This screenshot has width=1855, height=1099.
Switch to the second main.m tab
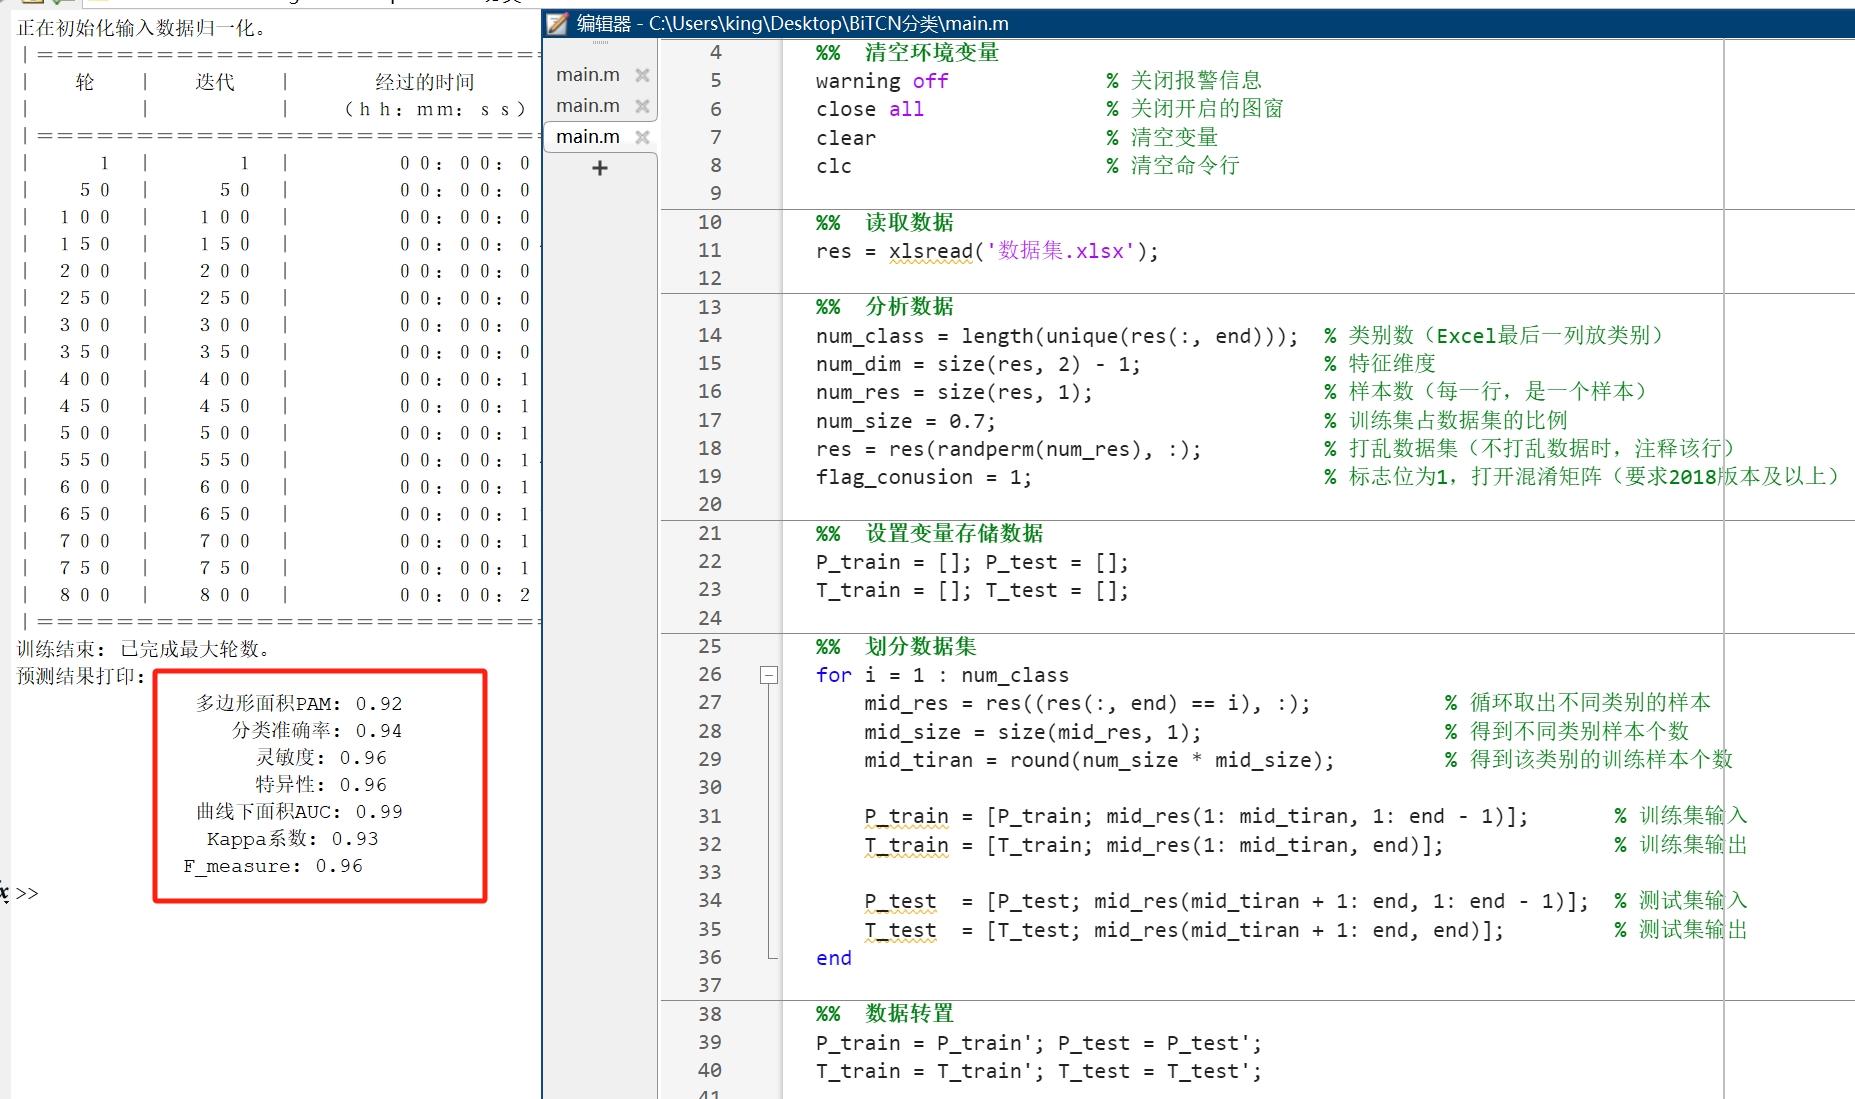587,105
